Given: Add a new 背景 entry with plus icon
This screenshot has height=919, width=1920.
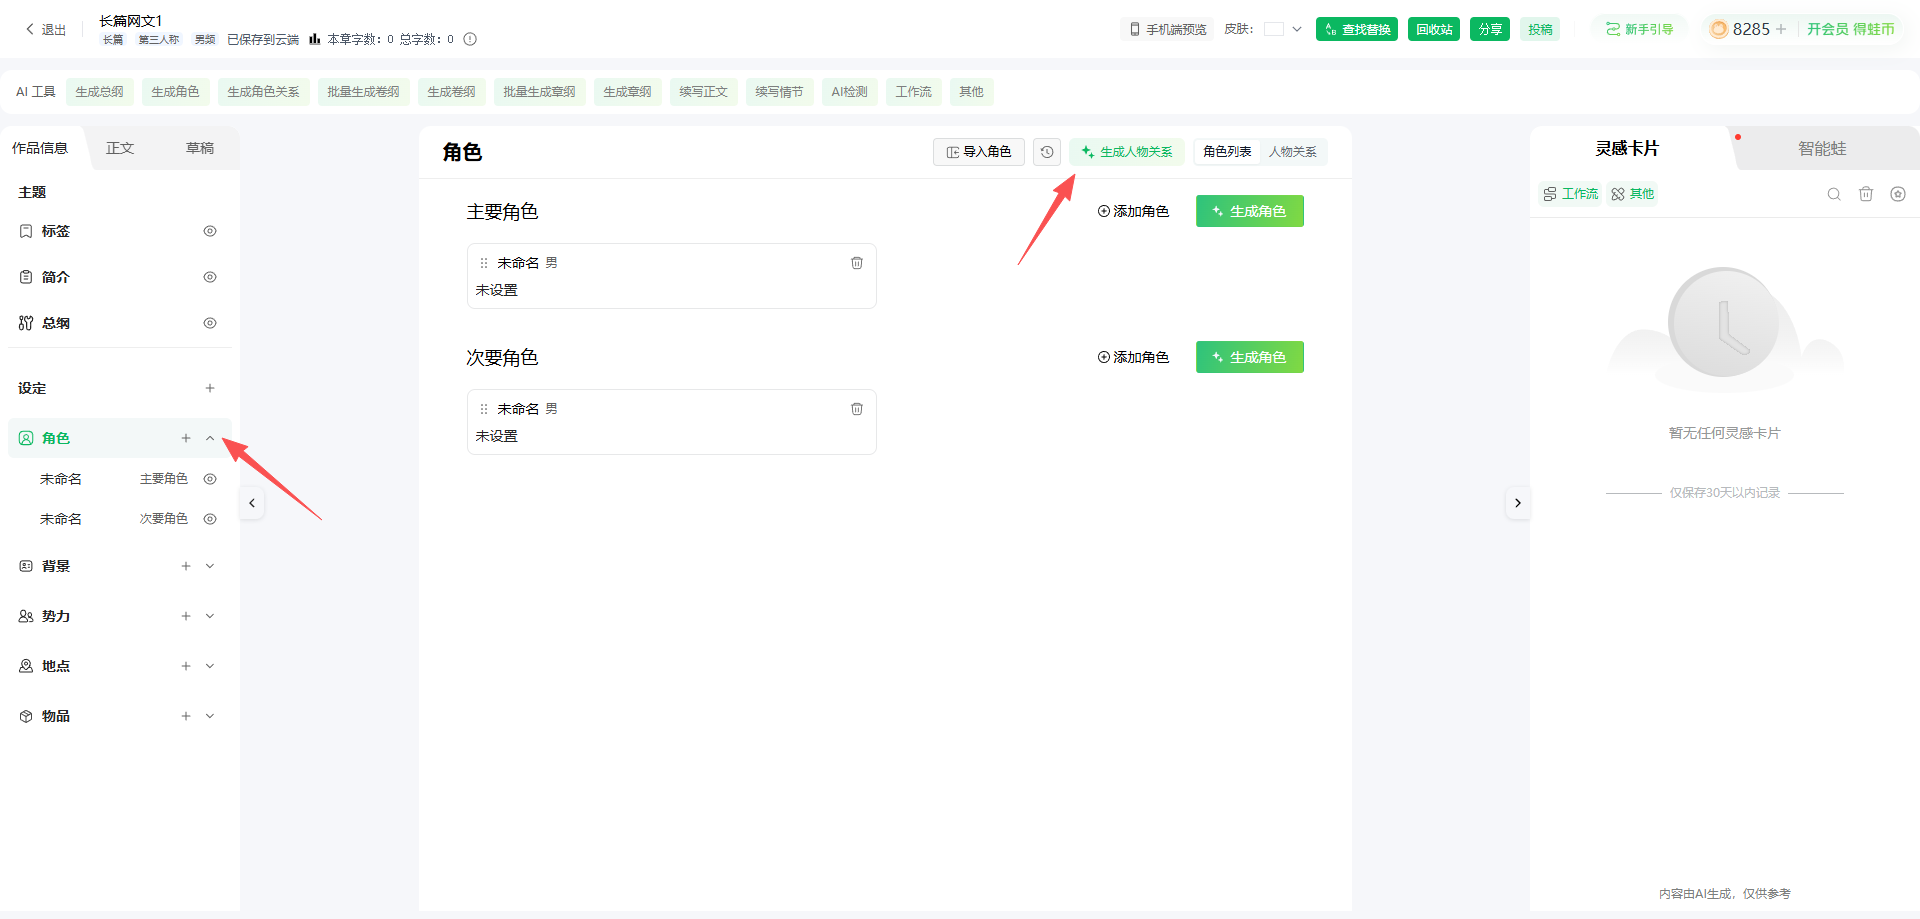Looking at the screenshot, I should pyautogui.click(x=186, y=566).
